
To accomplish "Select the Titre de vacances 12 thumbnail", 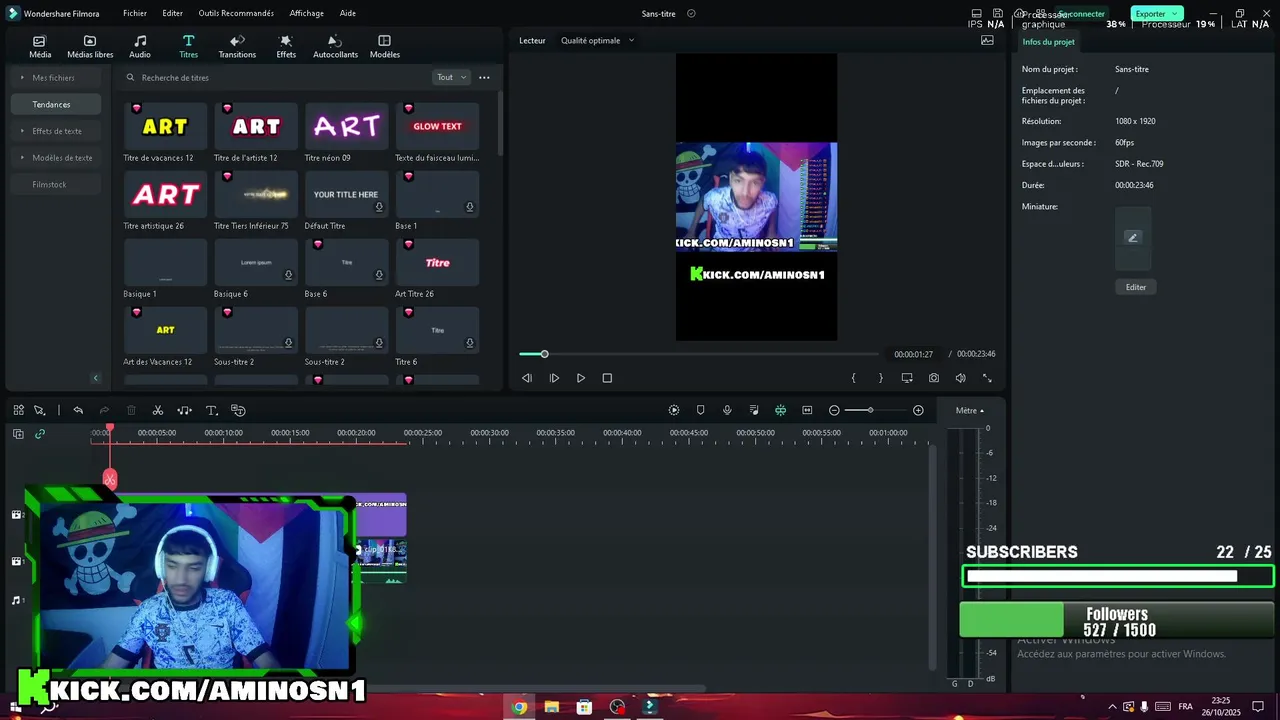I will point(165,126).
